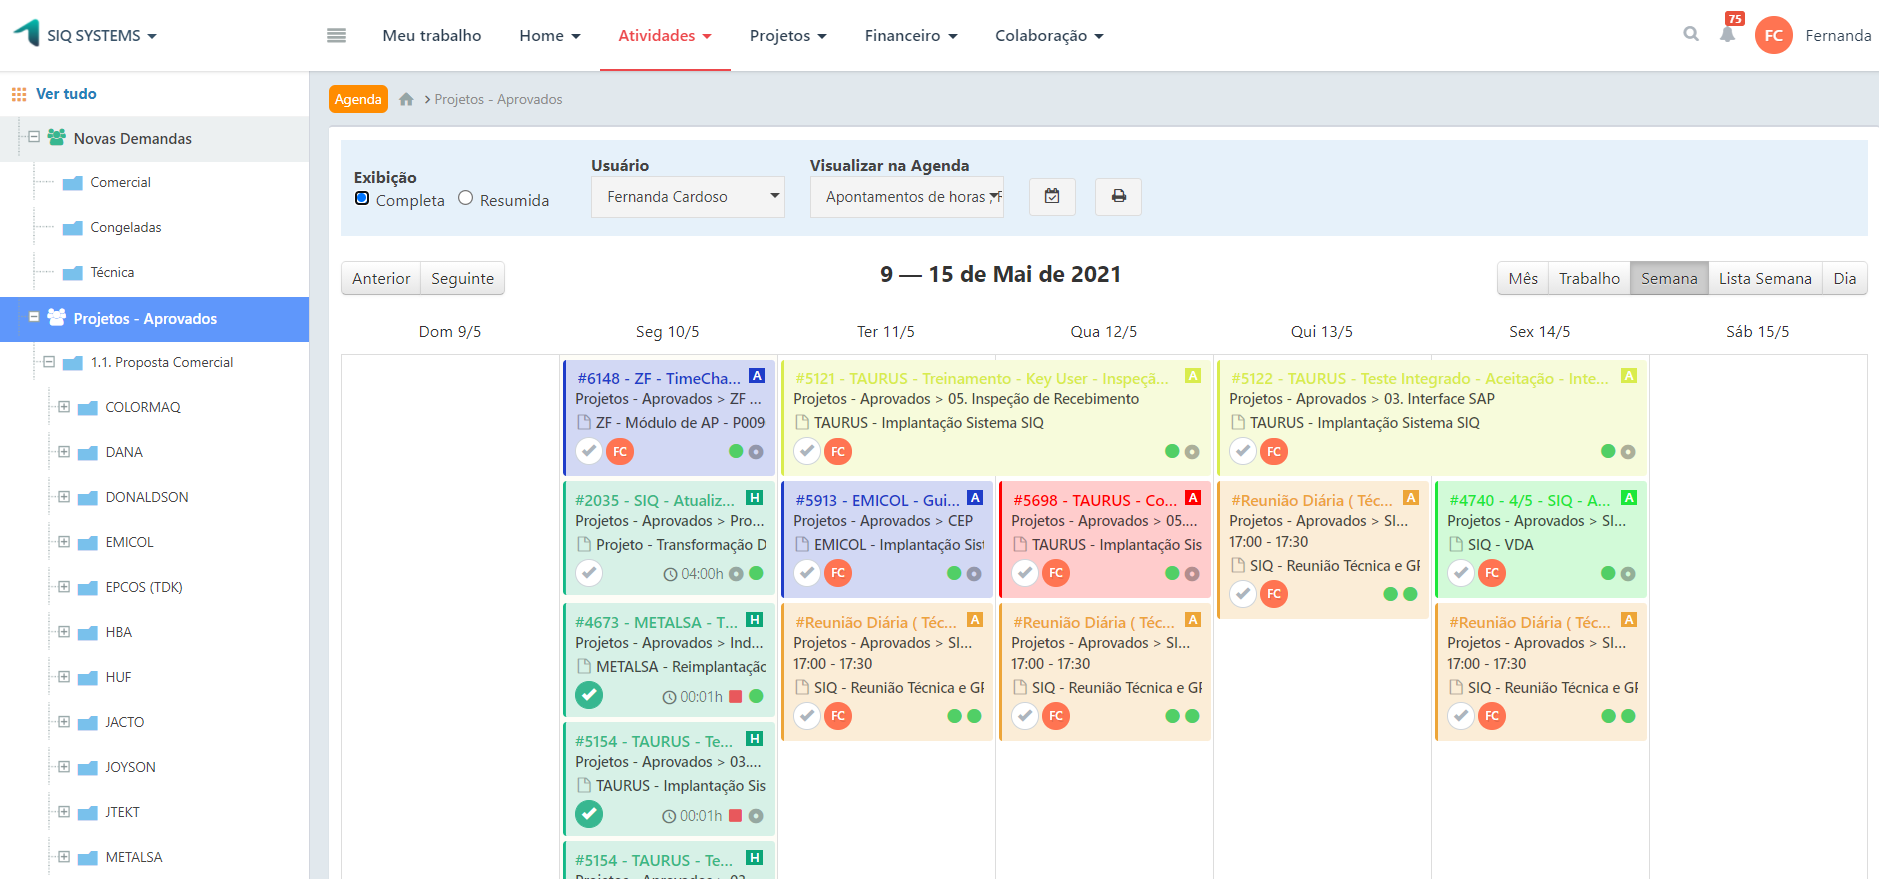The image size is (1879, 879).
Task: Open Meu trabalho menu item
Action: [x=432, y=36]
